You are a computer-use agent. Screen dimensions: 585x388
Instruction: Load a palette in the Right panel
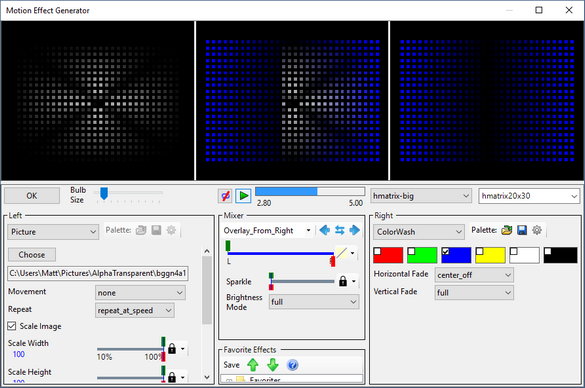click(507, 230)
